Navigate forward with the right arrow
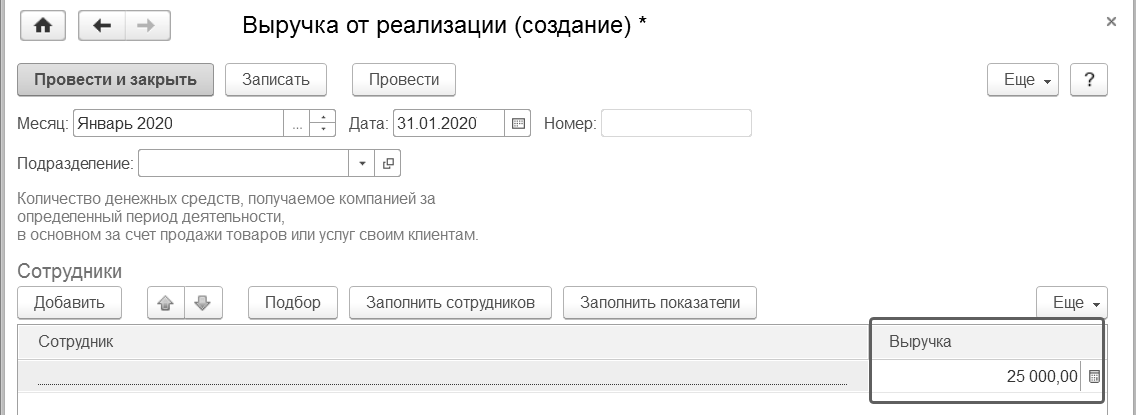 point(148,26)
